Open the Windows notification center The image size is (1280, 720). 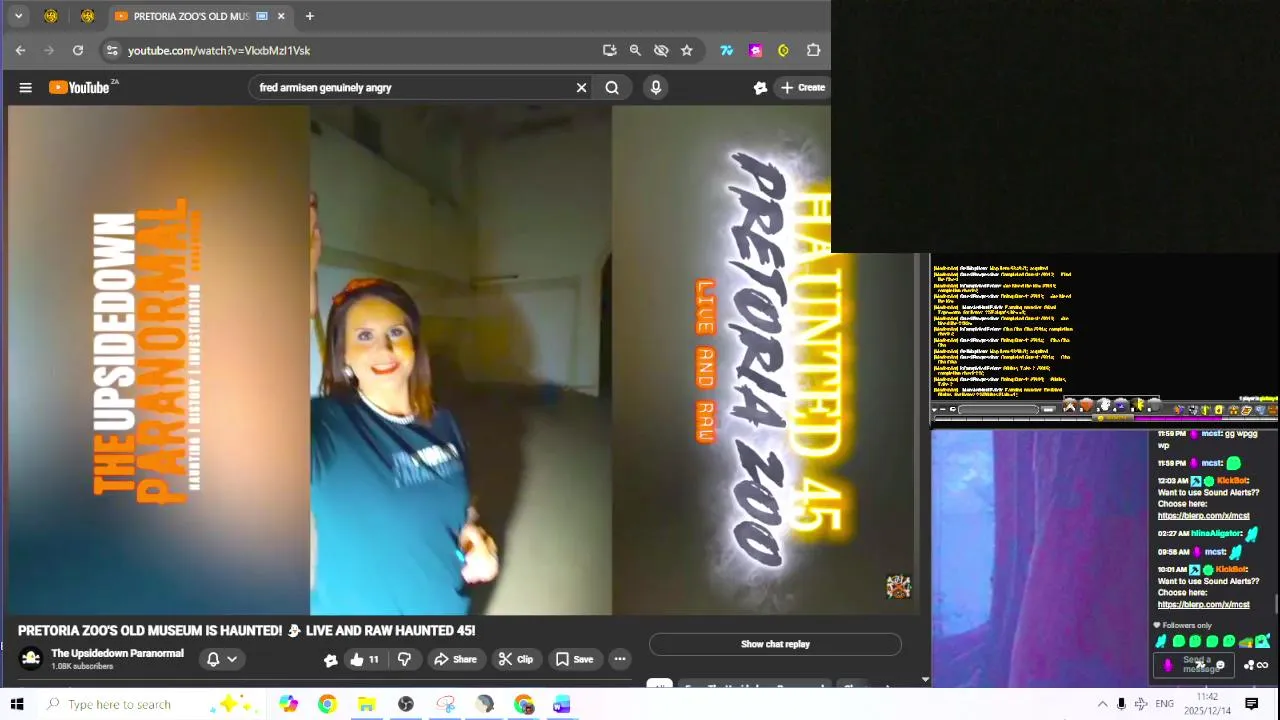click(x=1251, y=704)
